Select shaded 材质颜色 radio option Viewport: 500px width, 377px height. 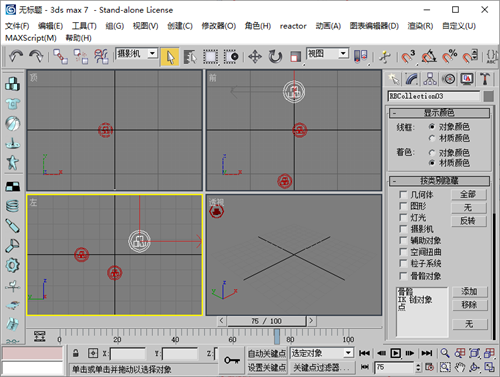point(432,163)
